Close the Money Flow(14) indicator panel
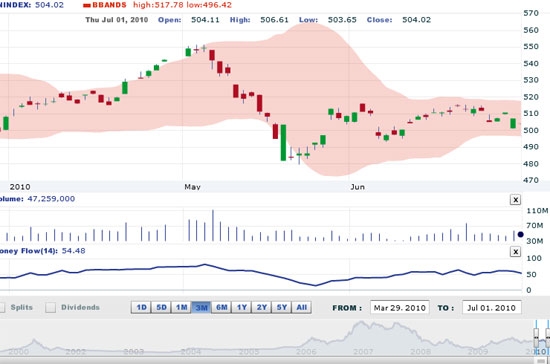This screenshot has height=364, width=550. coord(515,252)
